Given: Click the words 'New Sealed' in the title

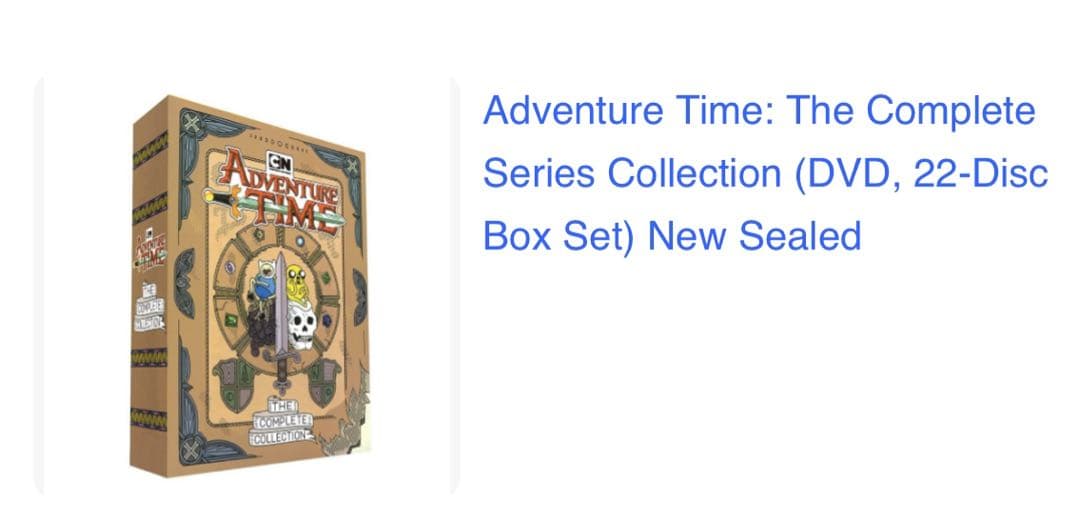Looking at the screenshot, I should [x=755, y=236].
